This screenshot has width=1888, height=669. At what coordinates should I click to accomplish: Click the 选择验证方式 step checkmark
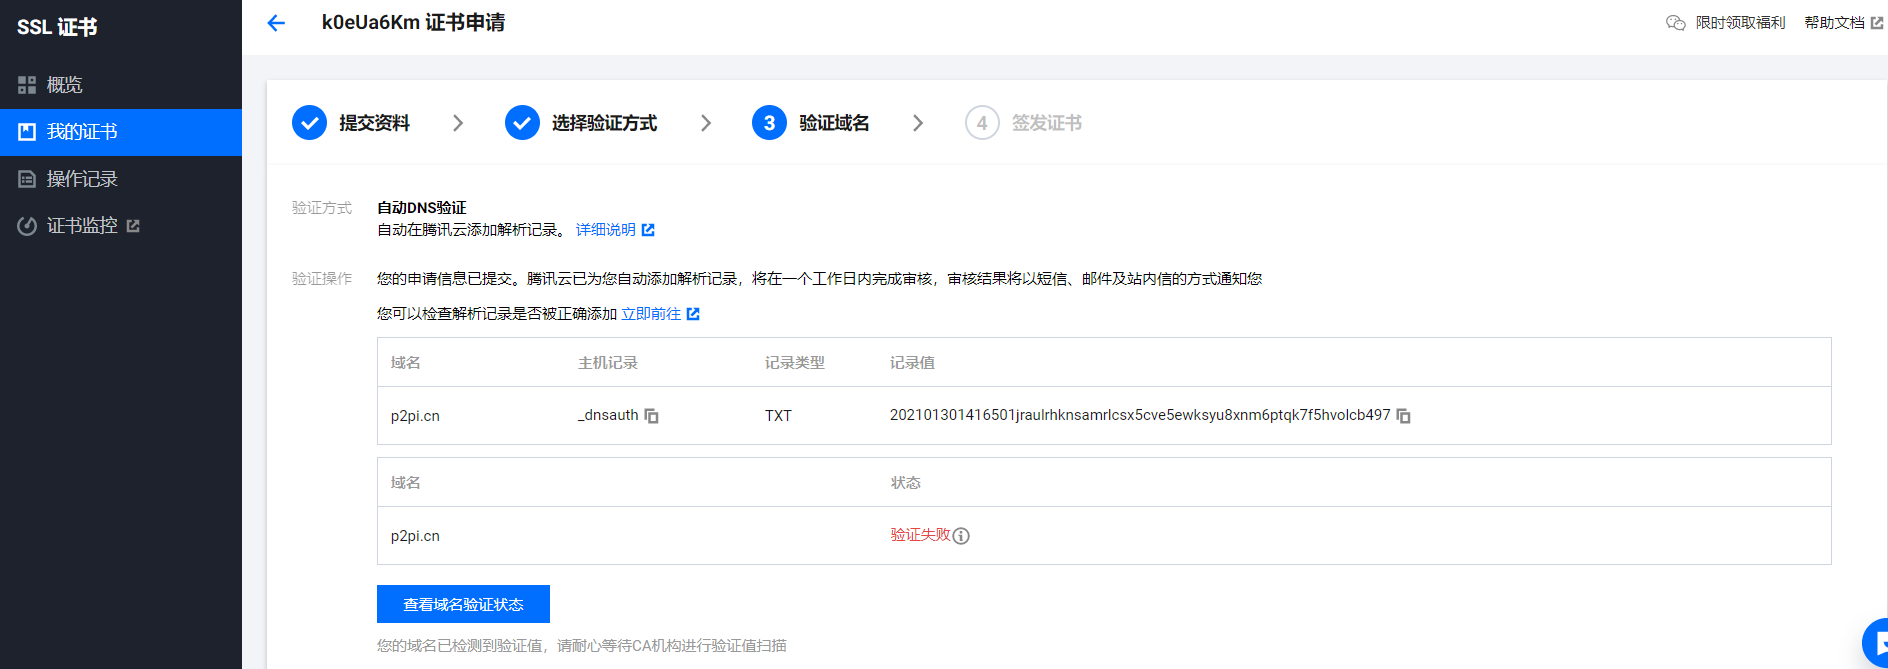[522, 123]
